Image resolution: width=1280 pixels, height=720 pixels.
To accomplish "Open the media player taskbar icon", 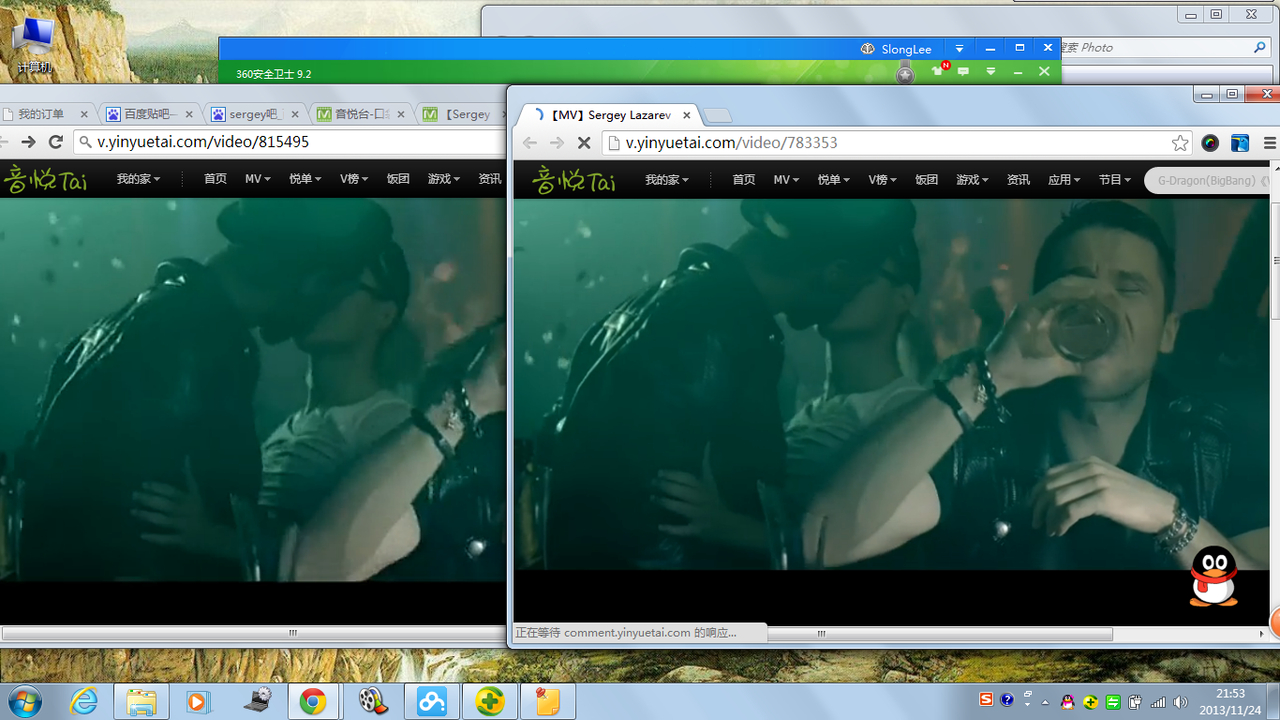I will [198, 702].
